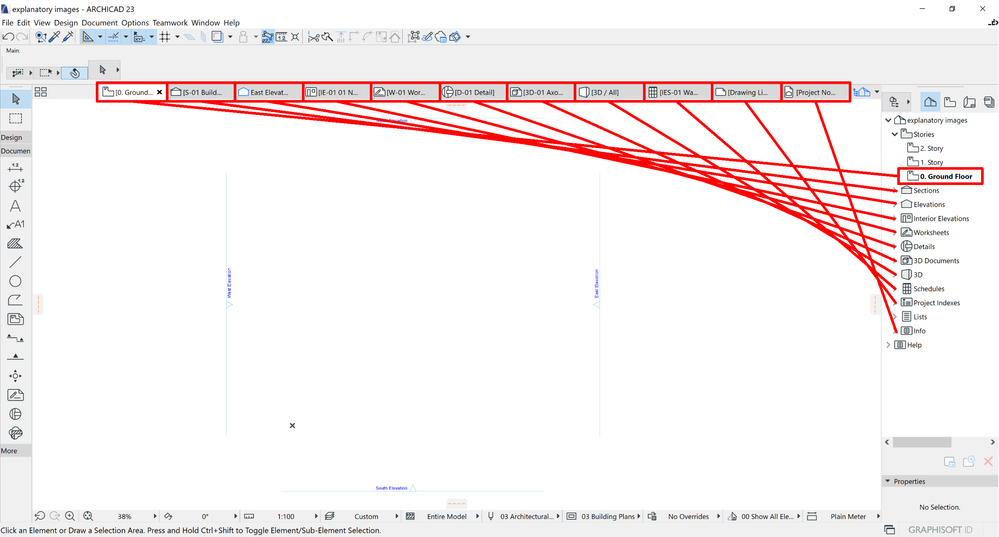
Task: Click the Trace reference icon in toolbar
Action: (x=217, y=37)
